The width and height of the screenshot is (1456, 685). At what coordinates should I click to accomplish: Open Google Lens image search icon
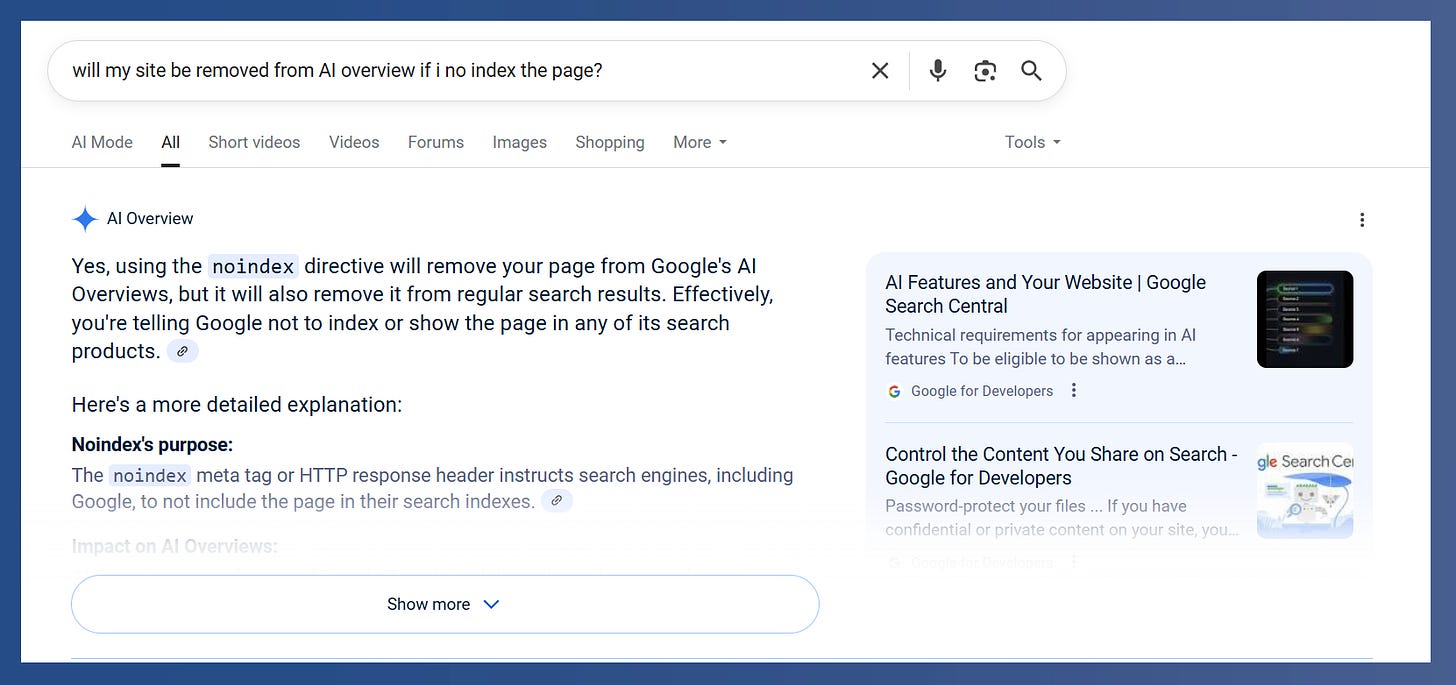985,71
